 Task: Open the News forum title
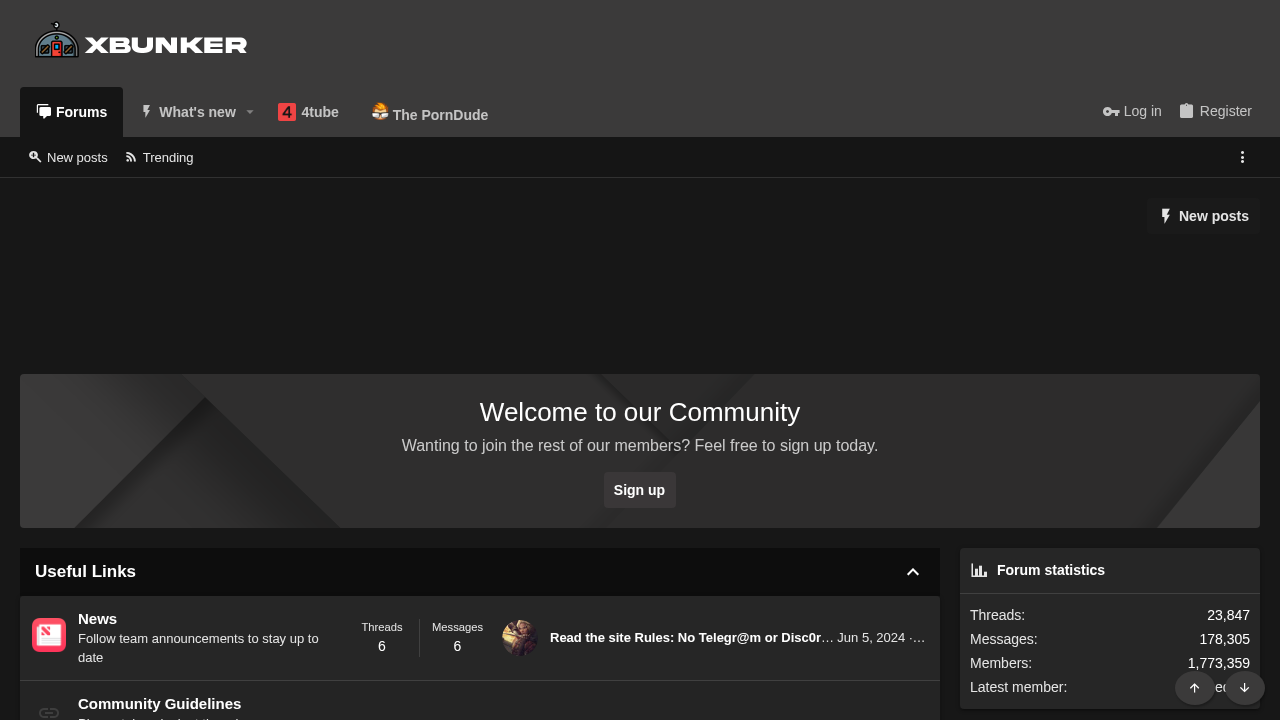[97, 619]
